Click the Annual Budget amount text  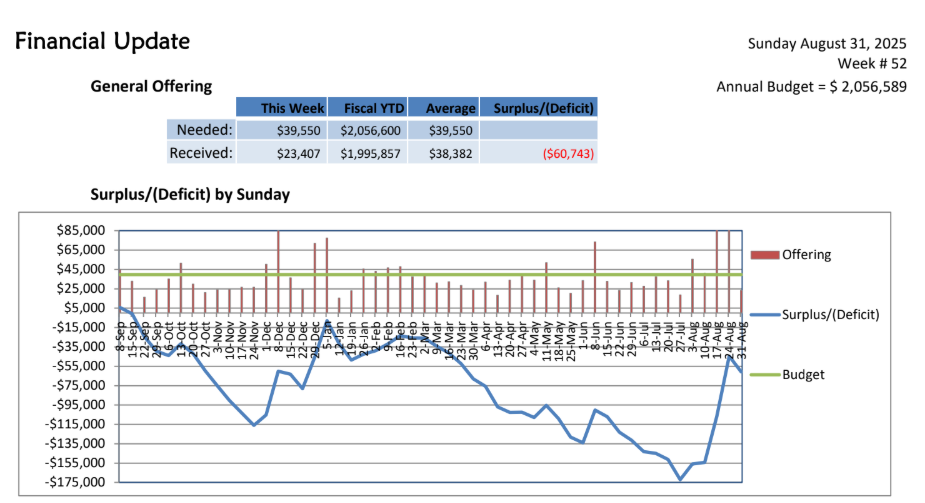[x=811, y=86]
